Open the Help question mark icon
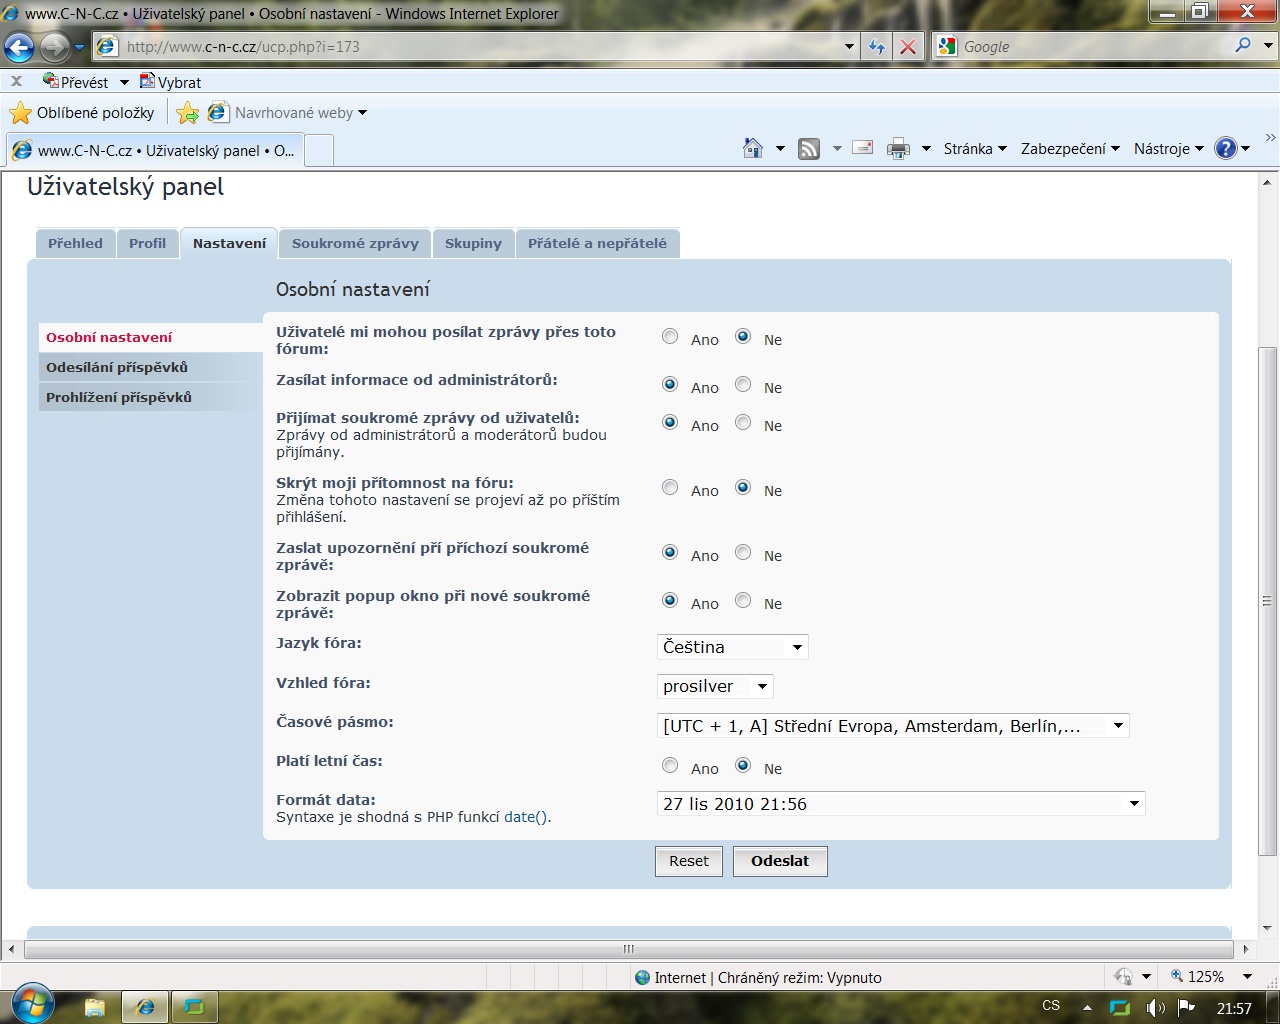The image size is (1280, 1024). click(1225, 149)
